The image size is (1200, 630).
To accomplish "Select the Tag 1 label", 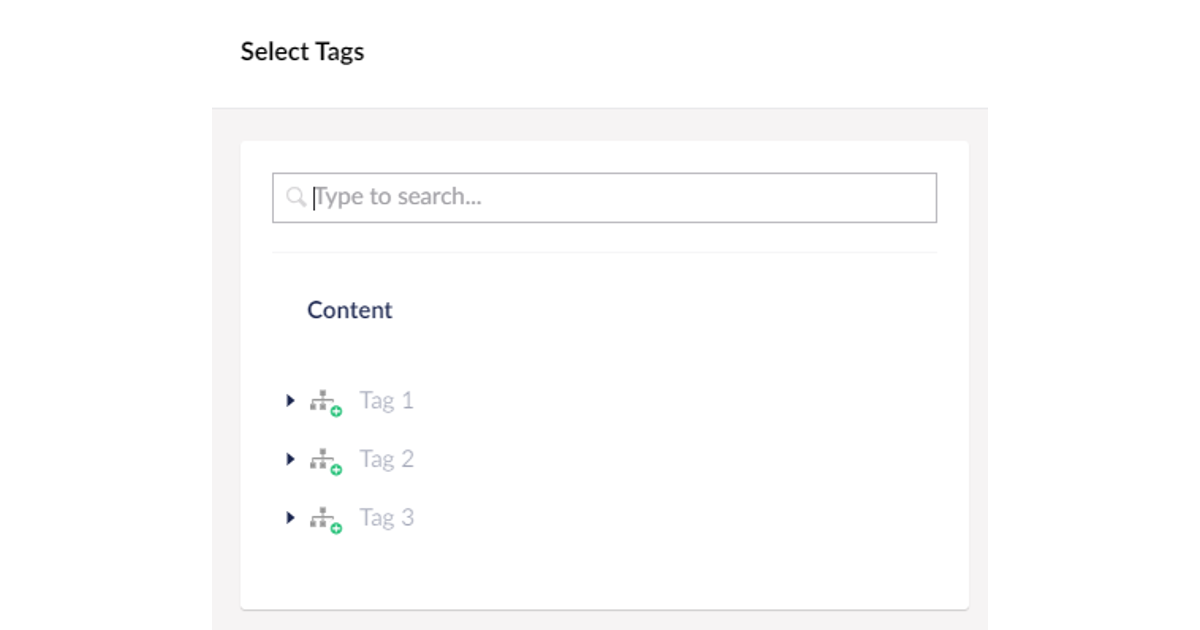I will (386, 400).
